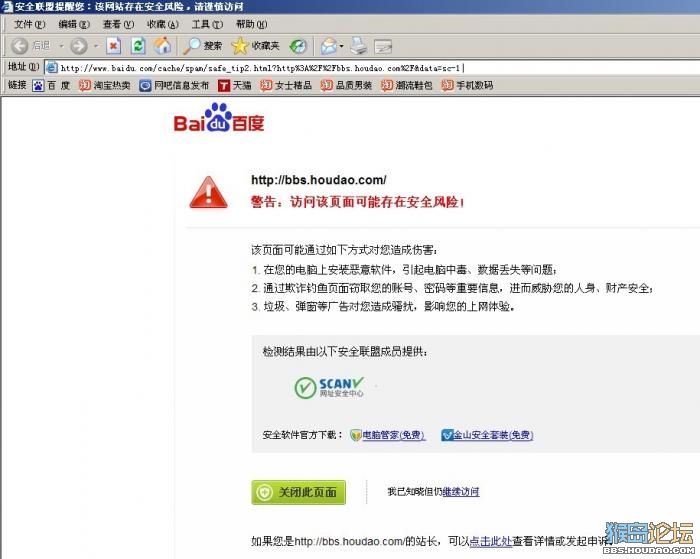Open the Back button history dropdown arrow
Viewport: 700px width, 559px height.
pyautogui.click(x=62, y=46)
